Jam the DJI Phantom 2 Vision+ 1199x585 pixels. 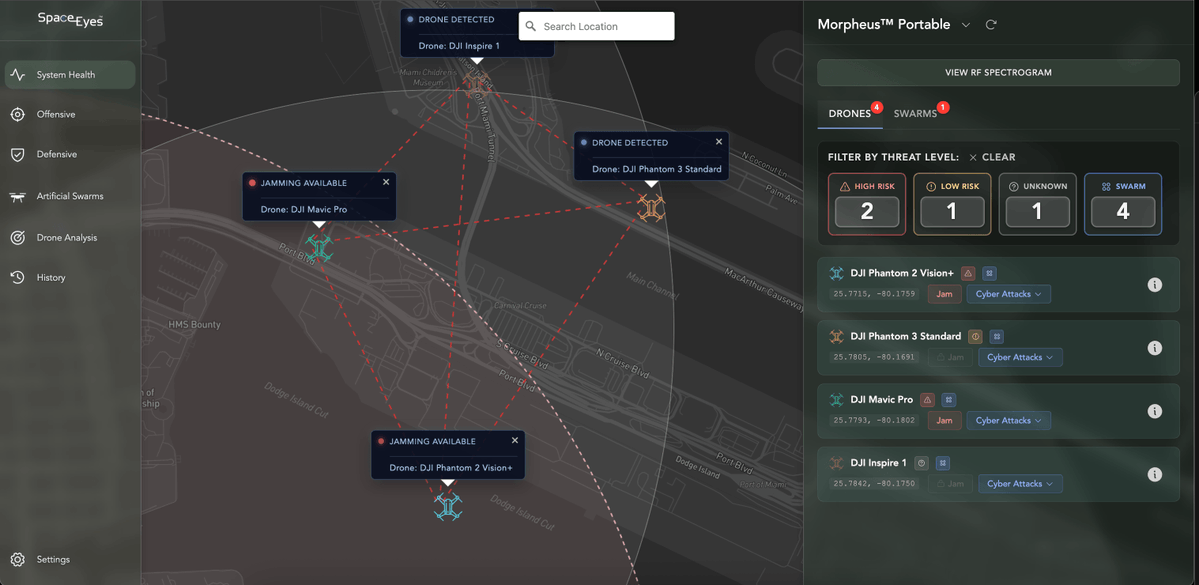click(x=944, y=294)
